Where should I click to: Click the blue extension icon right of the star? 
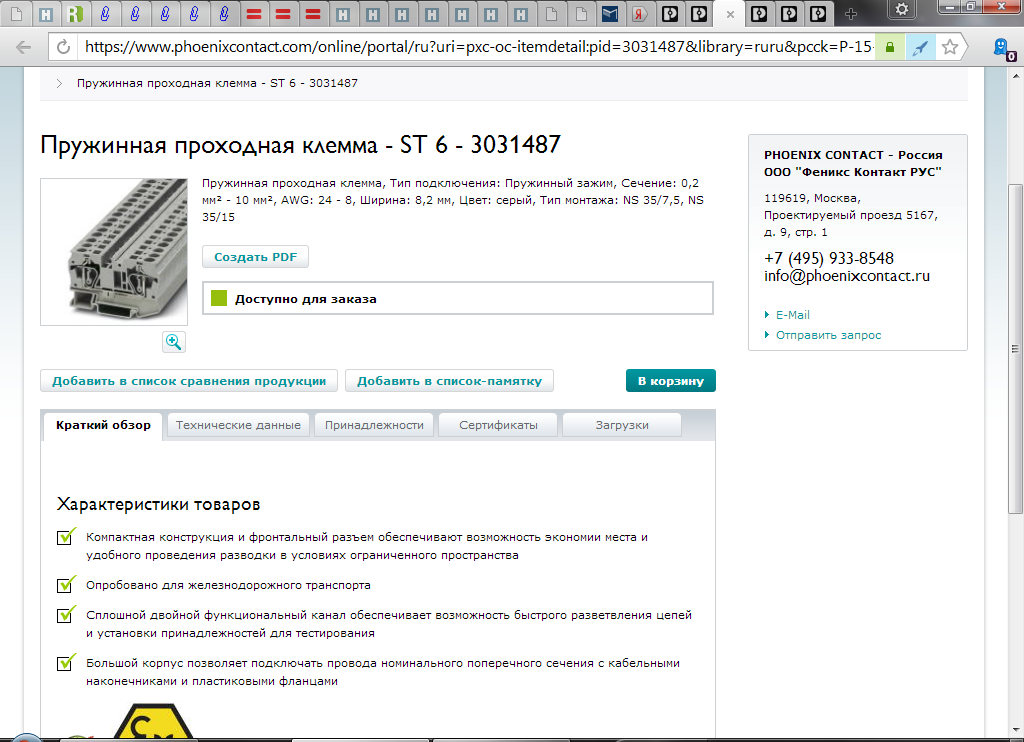pyautogui.click(x=999, y=48)
